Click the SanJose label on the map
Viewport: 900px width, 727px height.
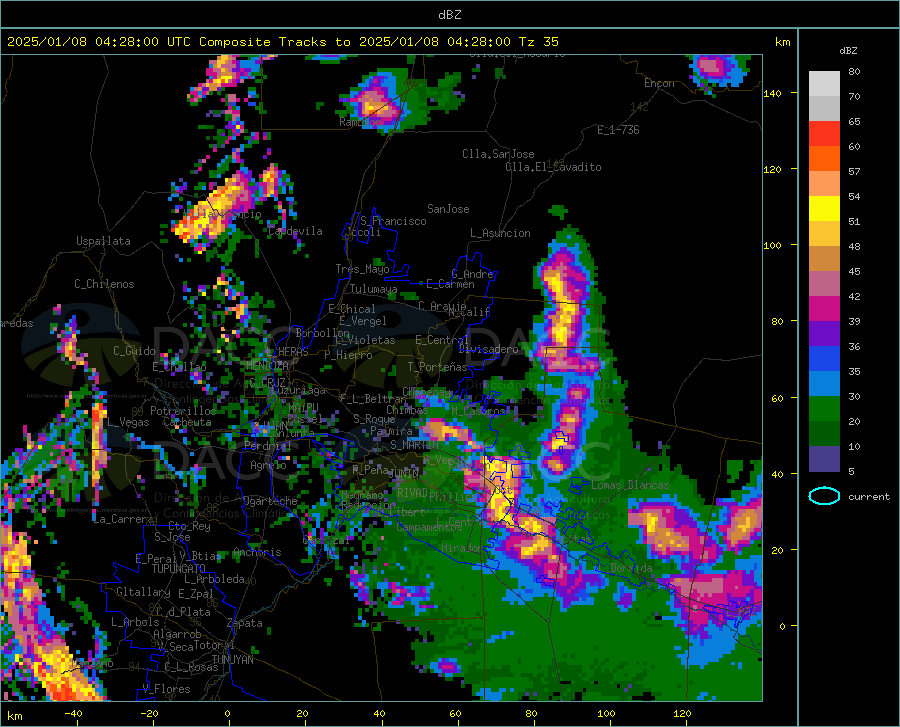click(x=448, y=209)
